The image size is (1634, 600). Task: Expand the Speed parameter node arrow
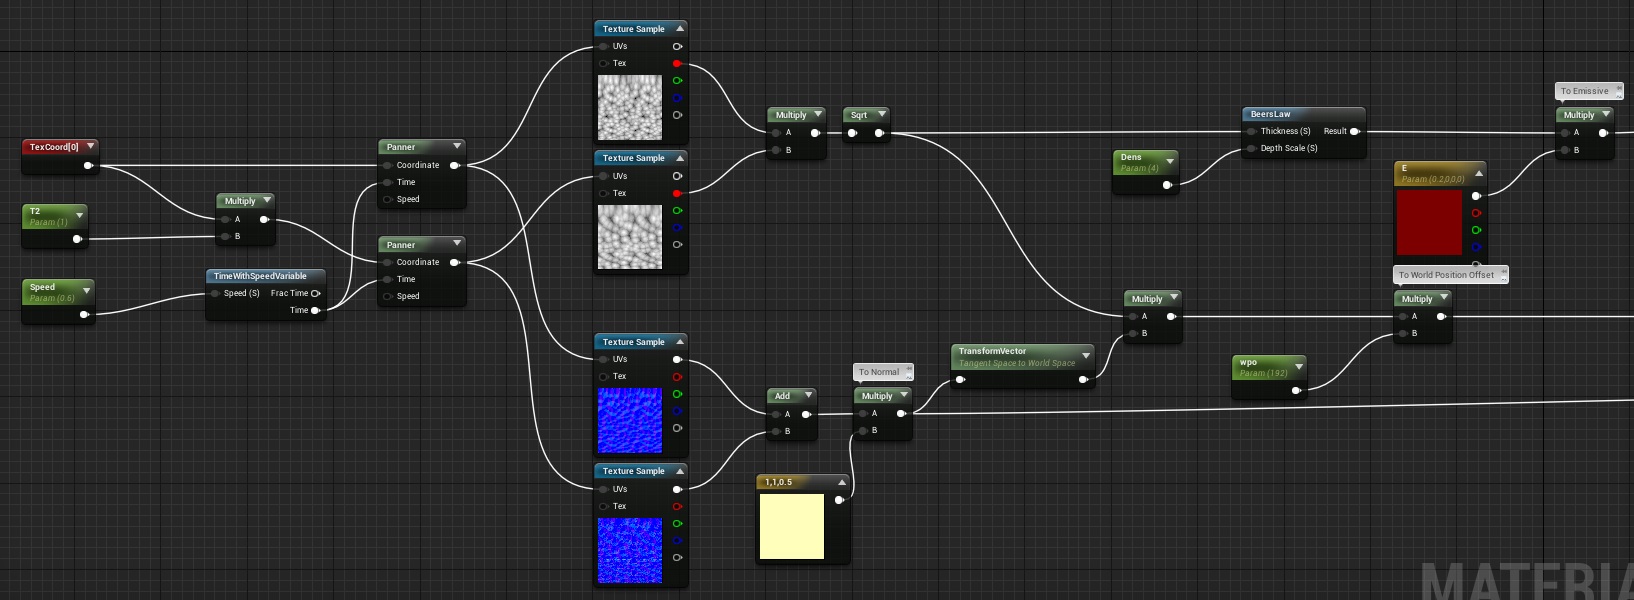point(87,291)
